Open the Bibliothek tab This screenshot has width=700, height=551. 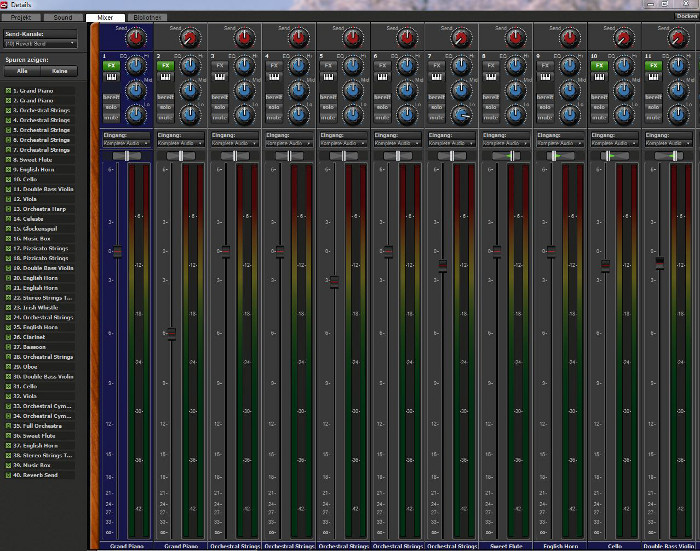click(147, 17)
